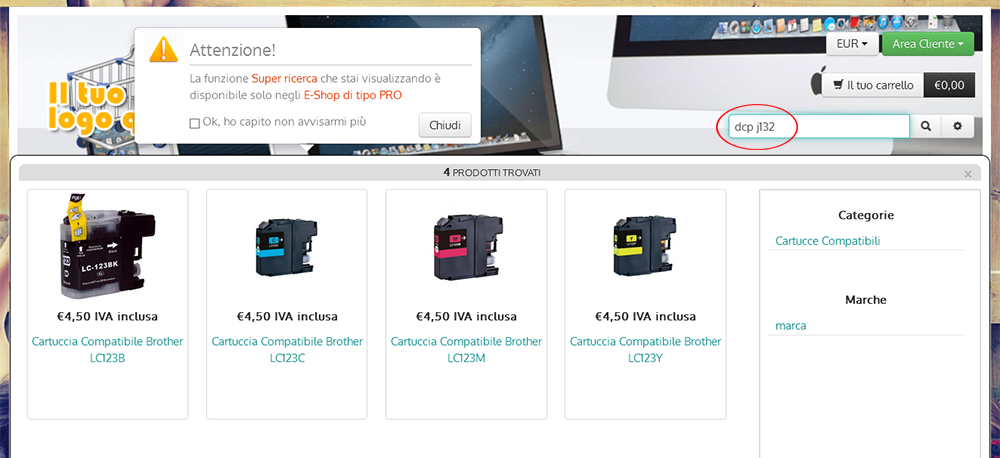Open Cartuccia Compatibile Brother LC123B link
The height and width of the screenshot is (458, 1000).
107,350
